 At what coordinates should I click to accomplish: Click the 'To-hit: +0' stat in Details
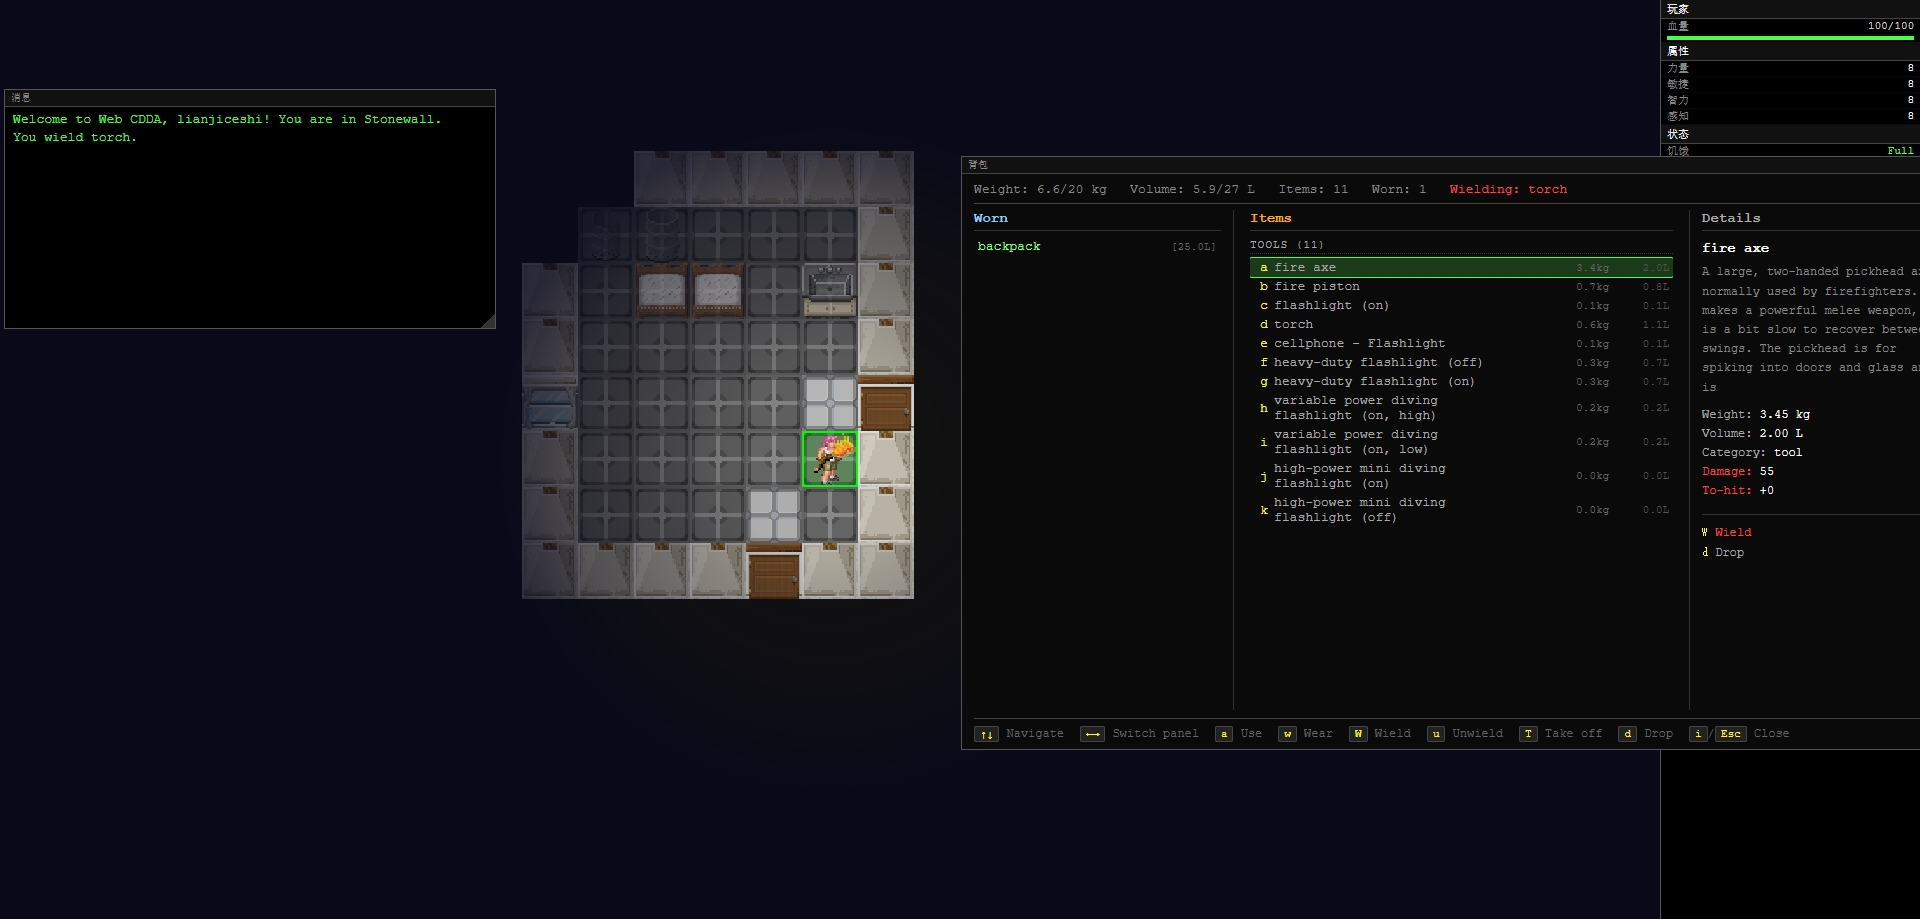point(1738,491)
